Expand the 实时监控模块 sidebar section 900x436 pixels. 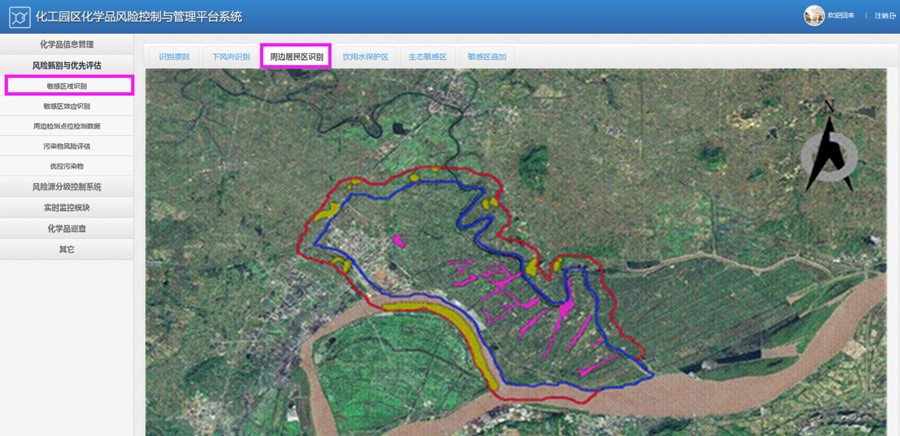pos(67,208)
